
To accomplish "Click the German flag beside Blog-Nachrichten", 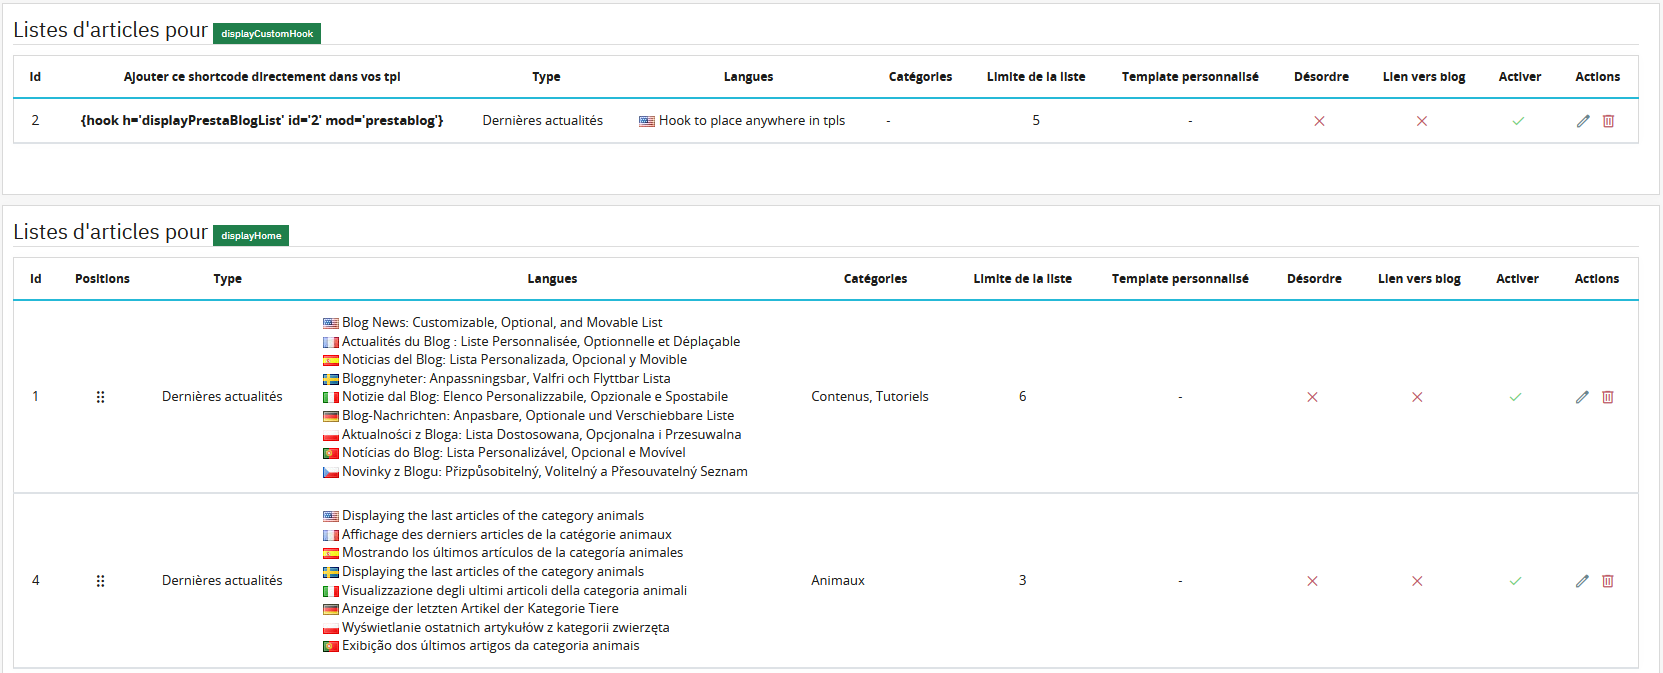I will (x=331, y=416).
